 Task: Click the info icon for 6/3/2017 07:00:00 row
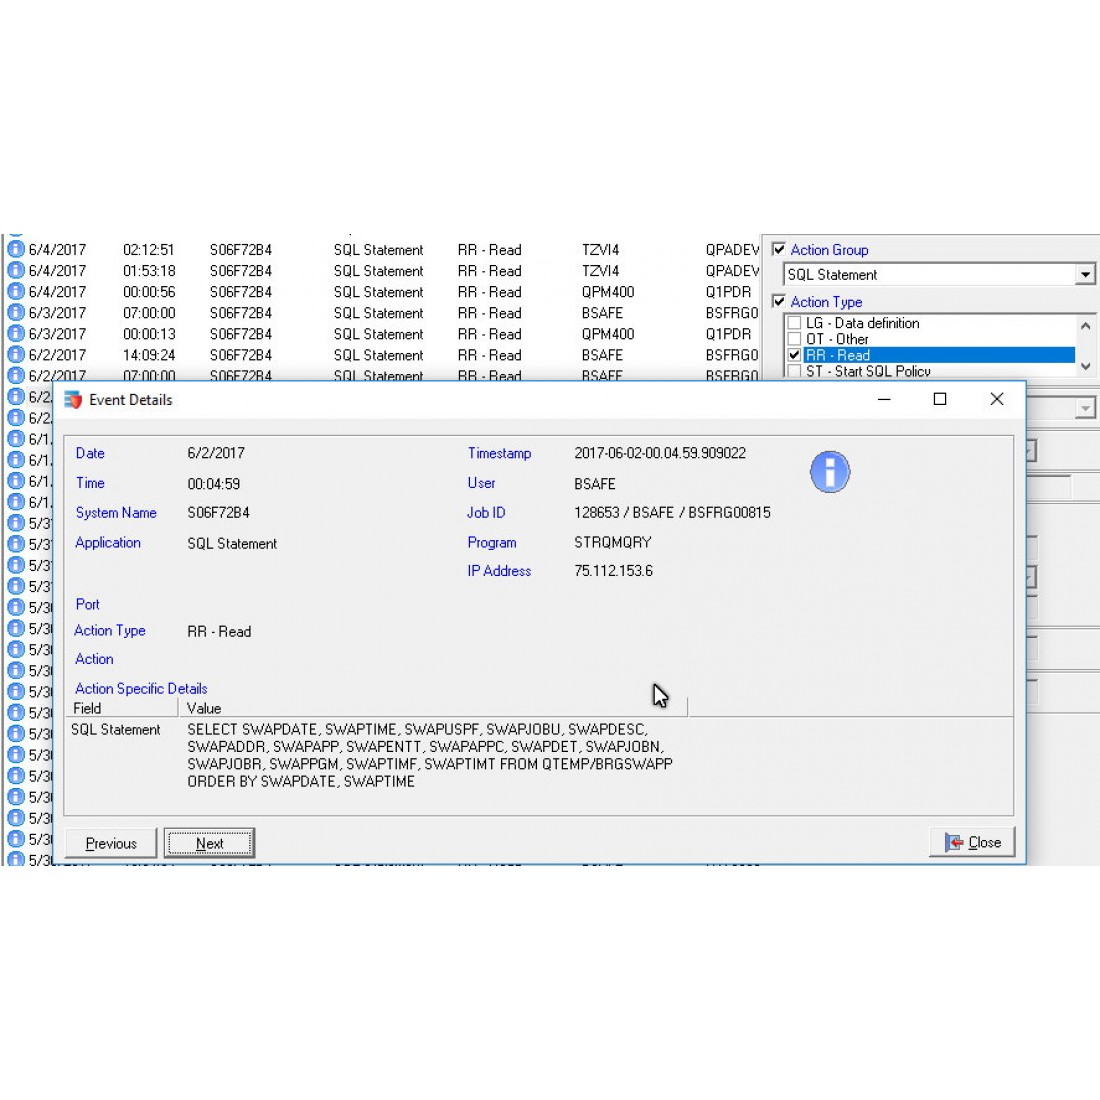[x=16, y=312]
